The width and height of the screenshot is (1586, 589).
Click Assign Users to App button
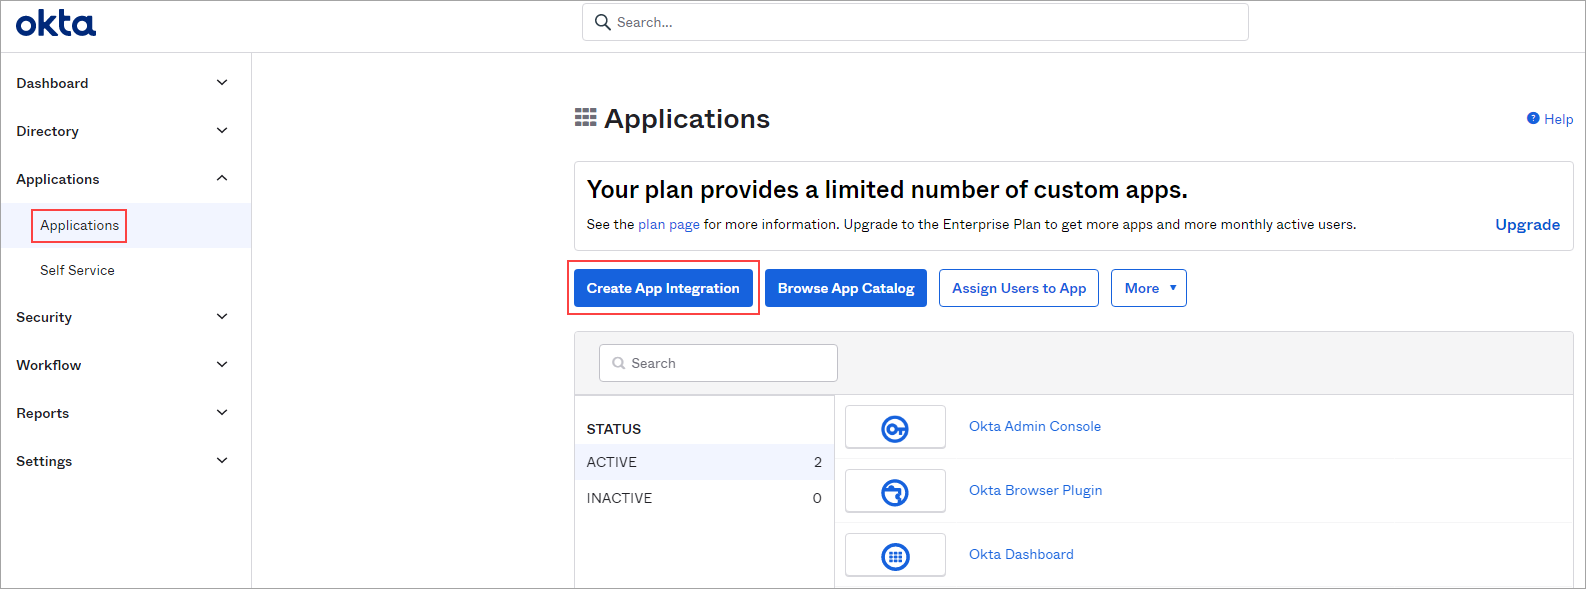pos(1019,288)
